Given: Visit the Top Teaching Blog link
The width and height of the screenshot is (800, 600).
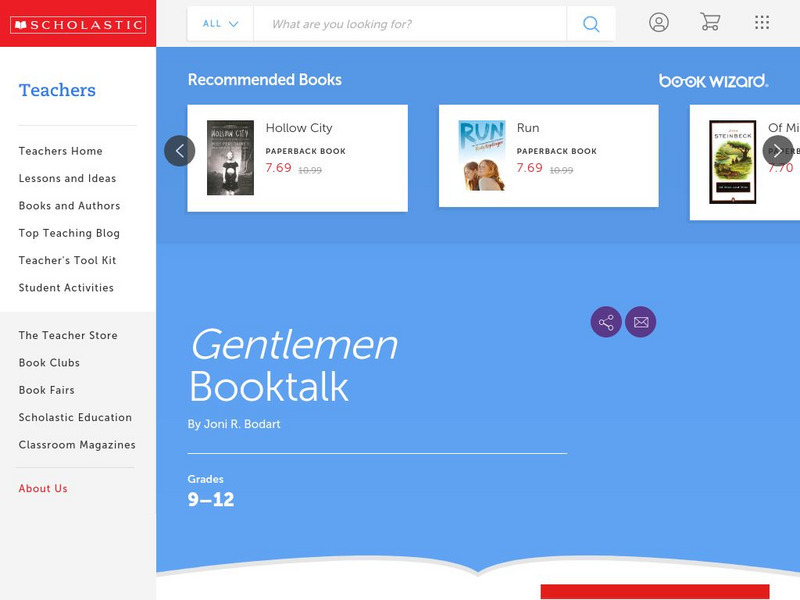Looking at the screenshot, I should click(65, 233).
